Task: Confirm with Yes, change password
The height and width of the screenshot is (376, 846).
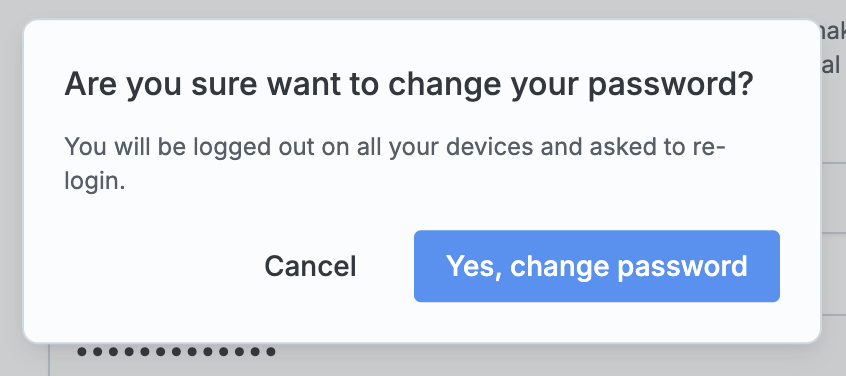Action: (597, 266)
